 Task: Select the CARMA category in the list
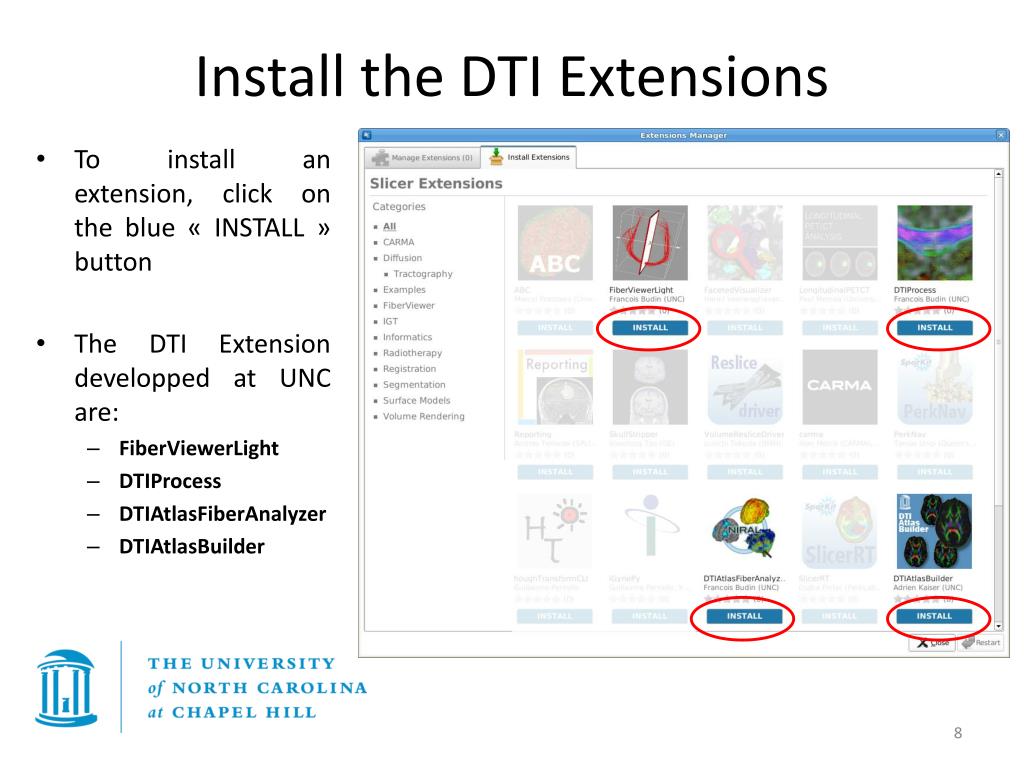click(398, 242)
